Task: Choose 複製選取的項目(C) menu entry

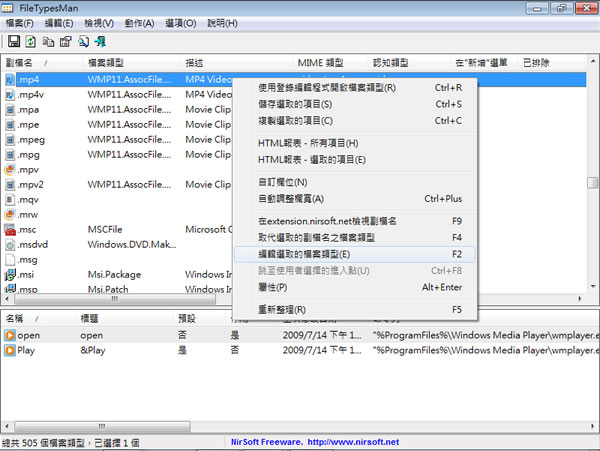Action: coord(355,121)
